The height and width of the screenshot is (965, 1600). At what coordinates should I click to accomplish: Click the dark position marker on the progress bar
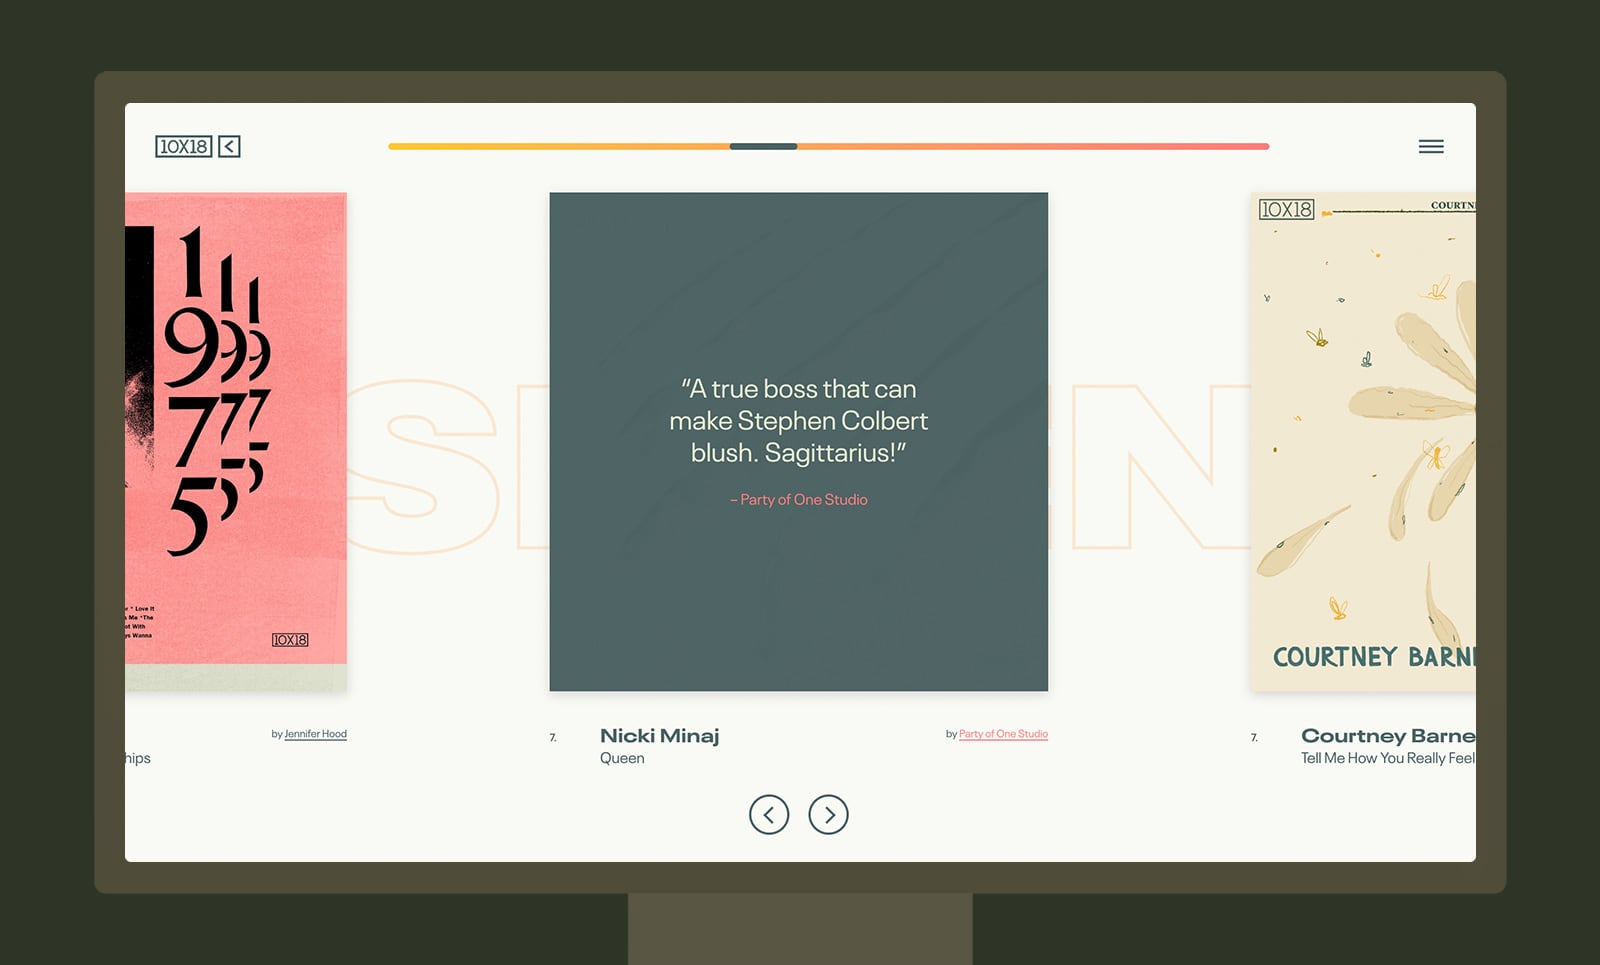click(x=763, y=147)
